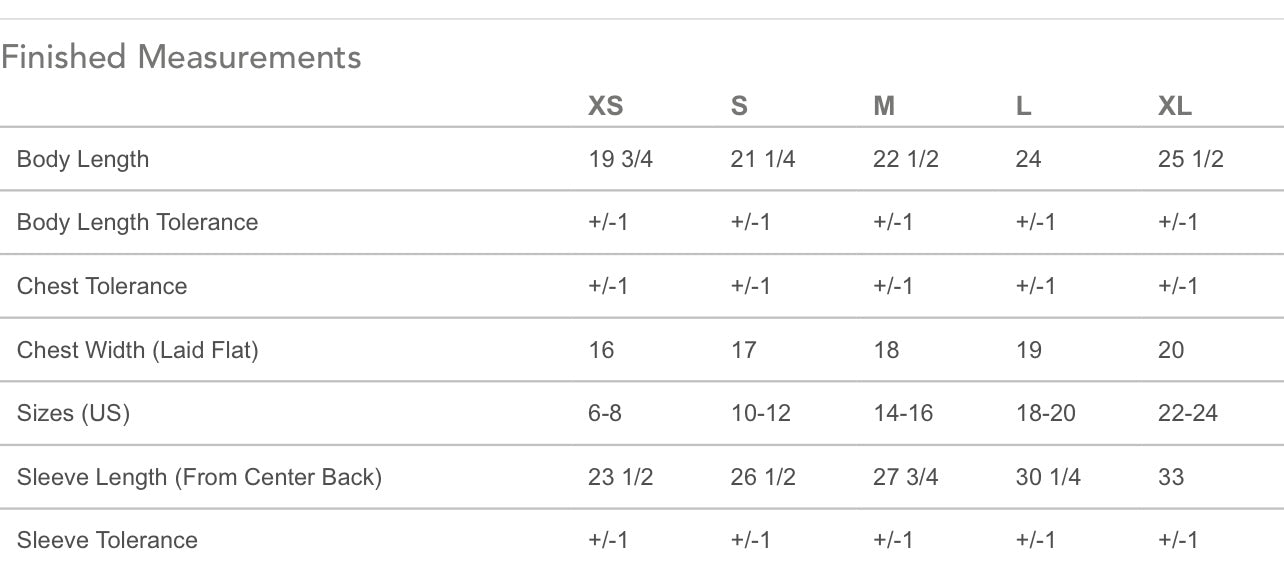The width and height of the screenshot is (1284, 585).
Task: Select the Chest Tolerance row label
Action: 102,286
